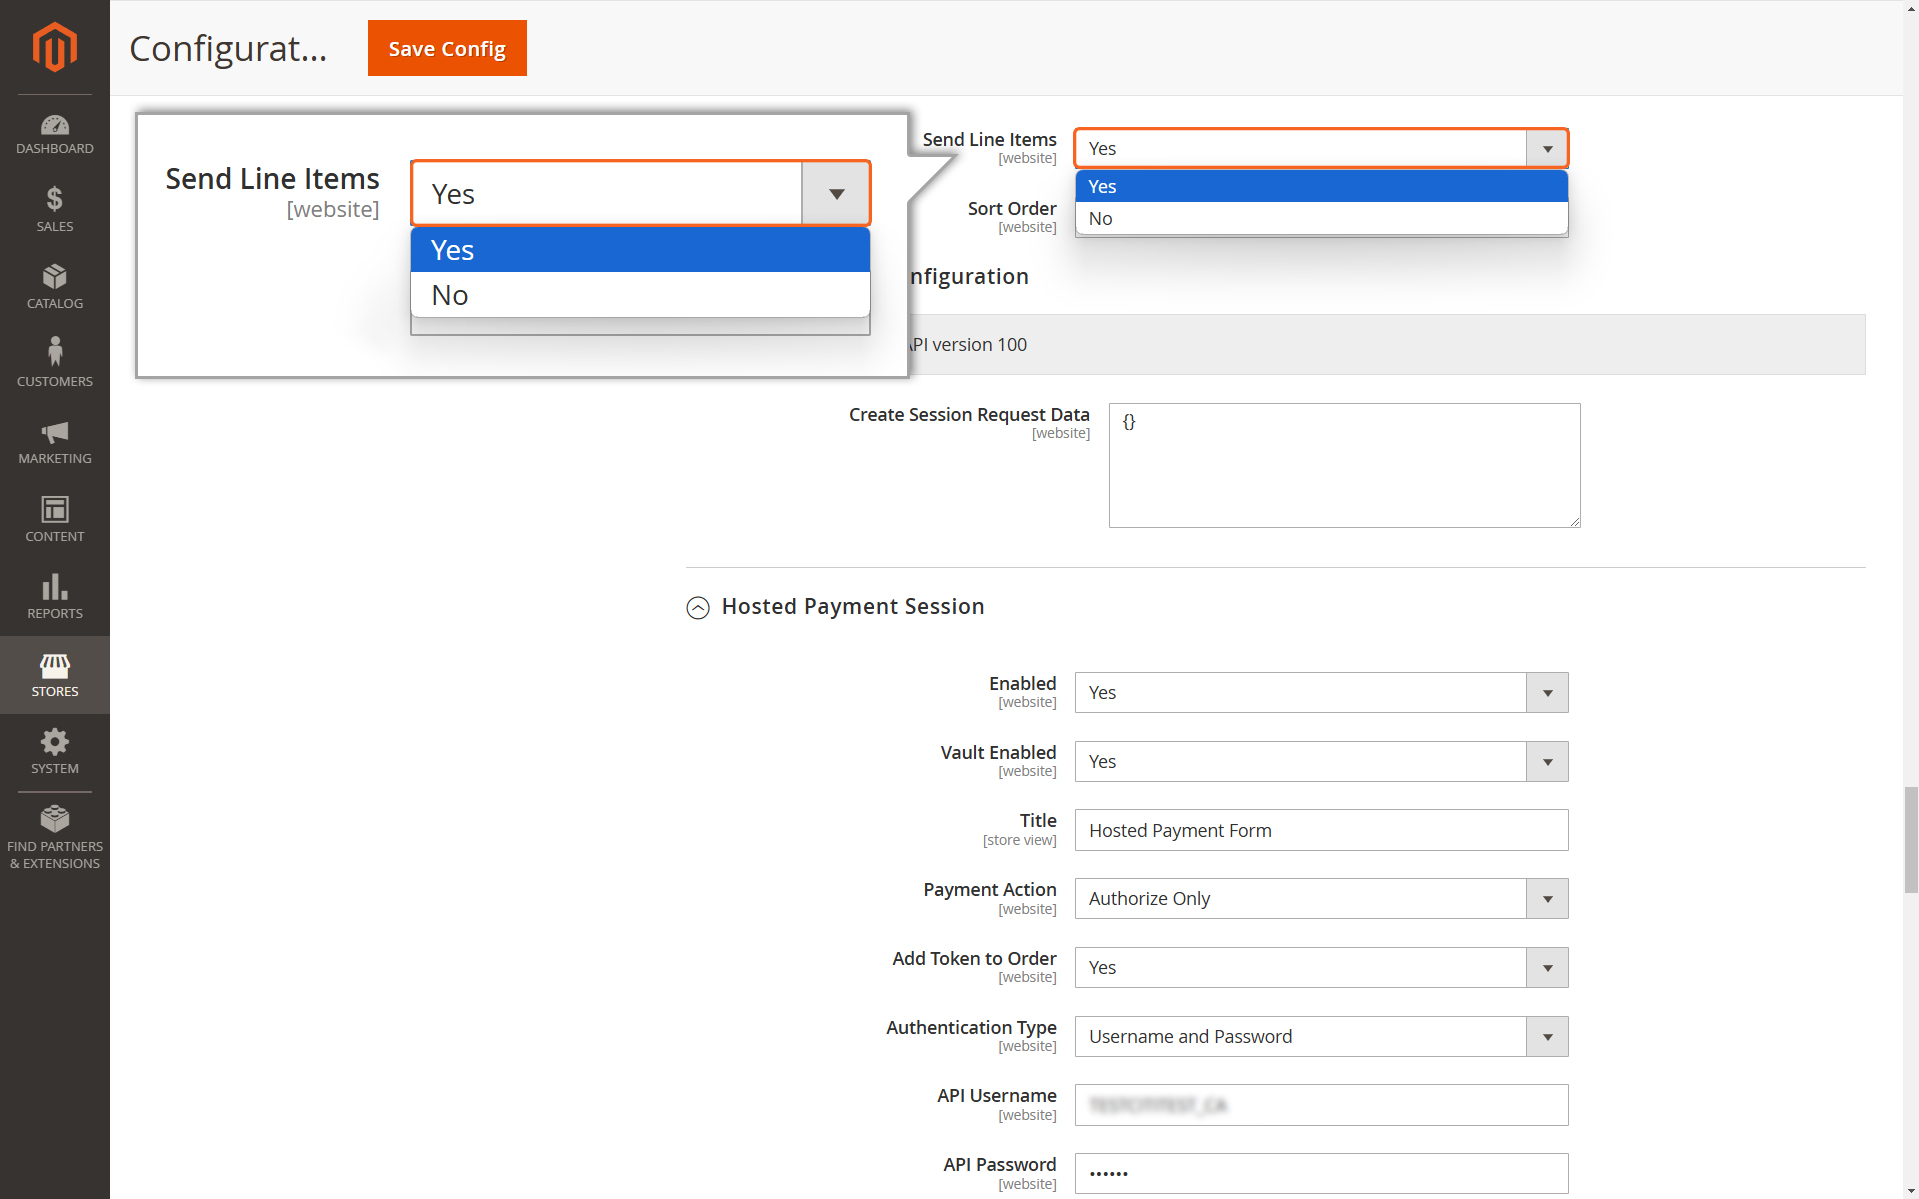Click the Save Config button
This screenshot has height=1199, width=1919.
tap(447, 48)
